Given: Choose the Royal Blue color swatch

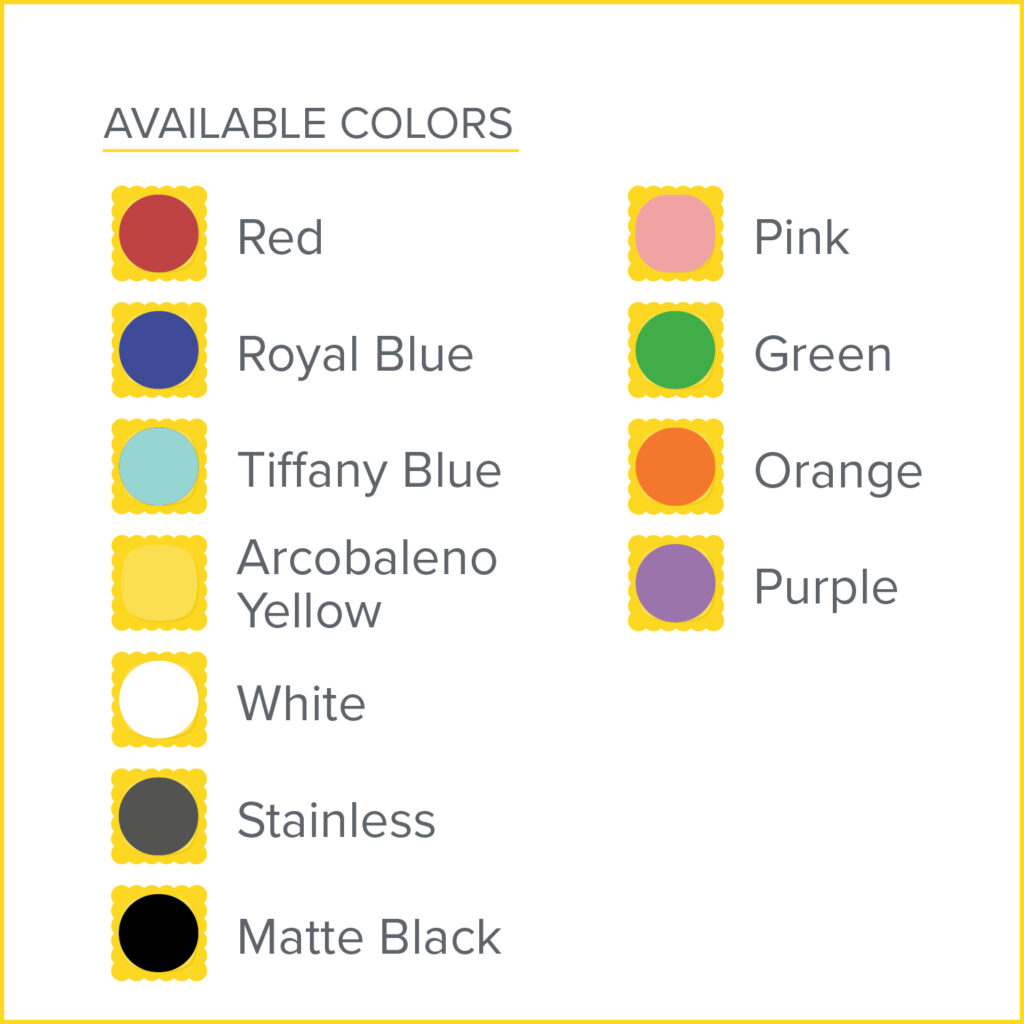Looking at the screenshot, I should pos(158,350).
